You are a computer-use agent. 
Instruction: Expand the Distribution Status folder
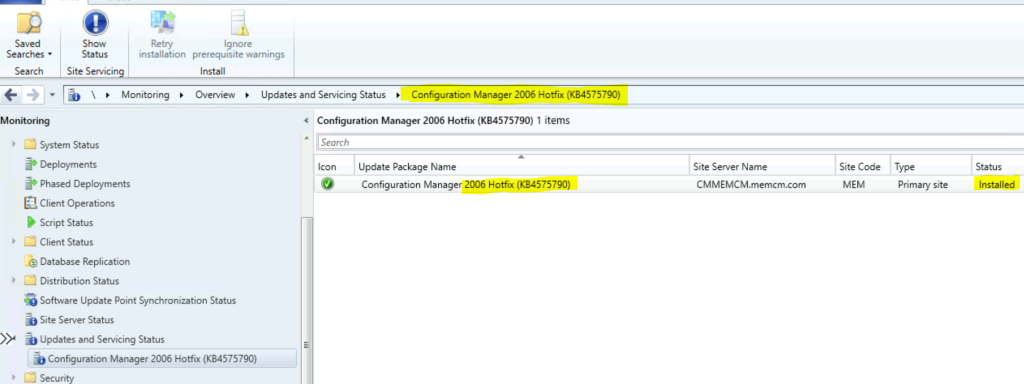14,281
